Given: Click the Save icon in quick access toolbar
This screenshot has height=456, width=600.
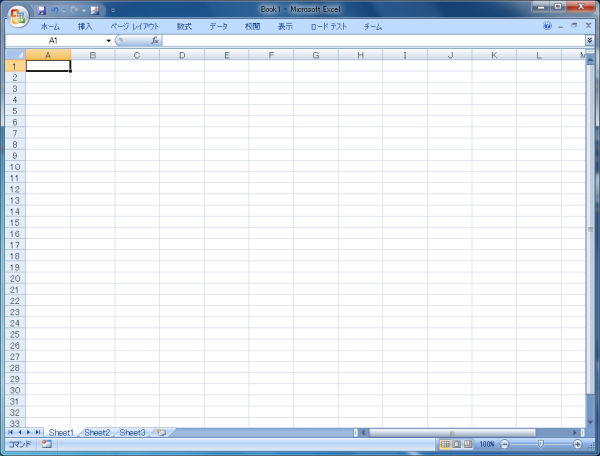Looking at the screenshot, I should point(41,10).
